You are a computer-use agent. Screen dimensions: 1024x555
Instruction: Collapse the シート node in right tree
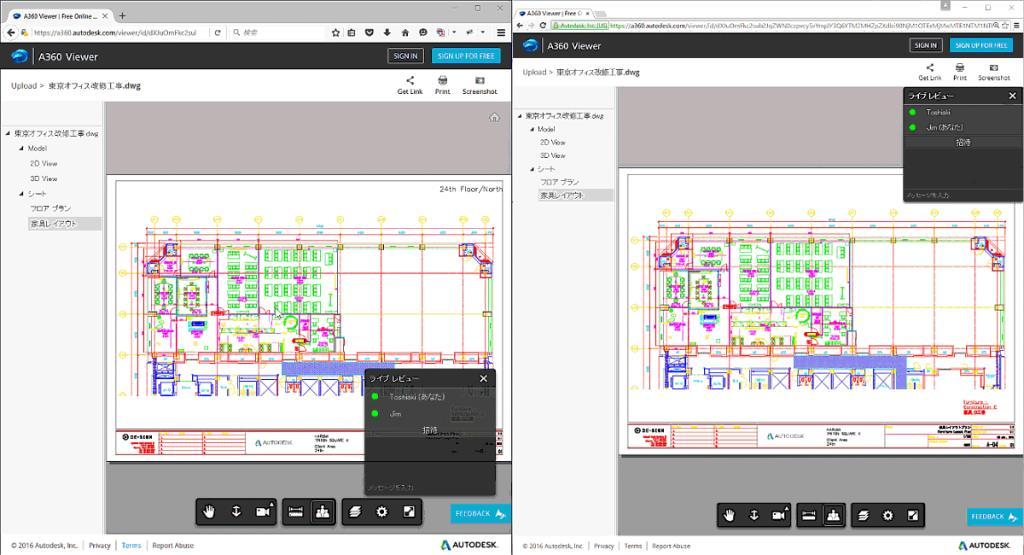[x=532, y=169]
